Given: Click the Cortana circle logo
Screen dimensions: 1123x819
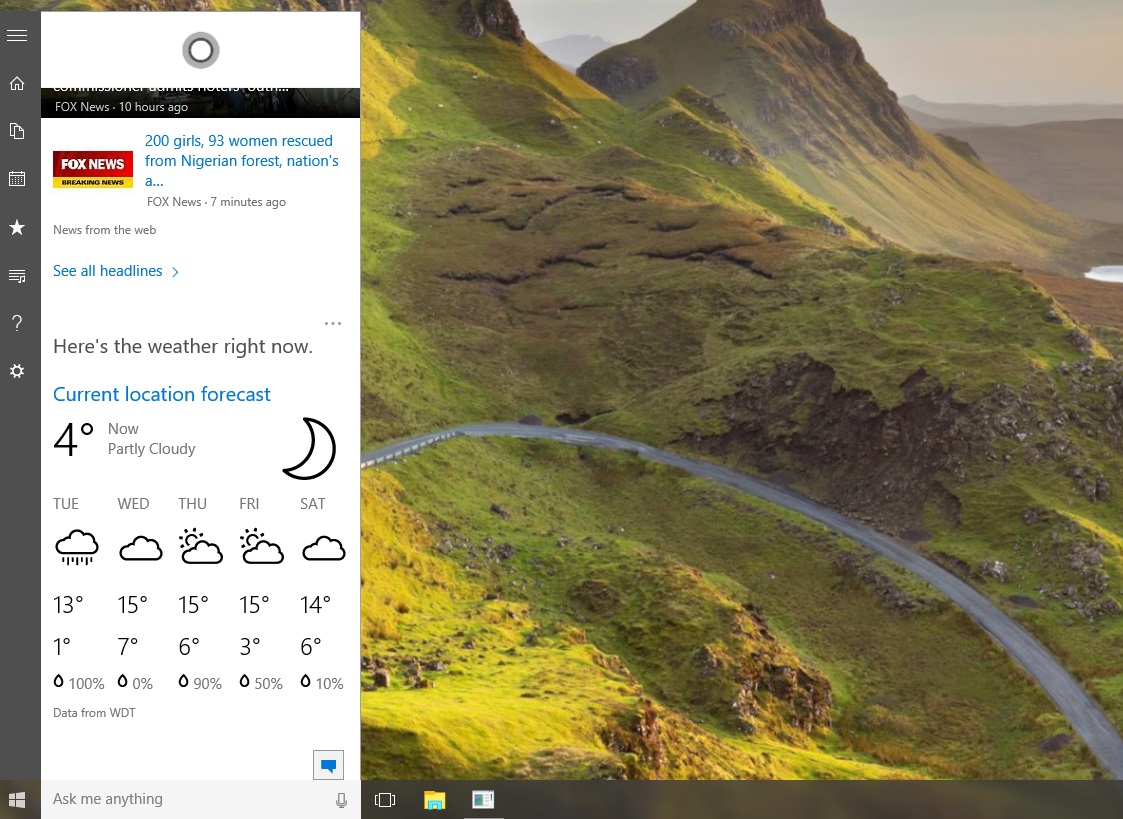Looking at the screenshot, I should [x=200, y=50].
